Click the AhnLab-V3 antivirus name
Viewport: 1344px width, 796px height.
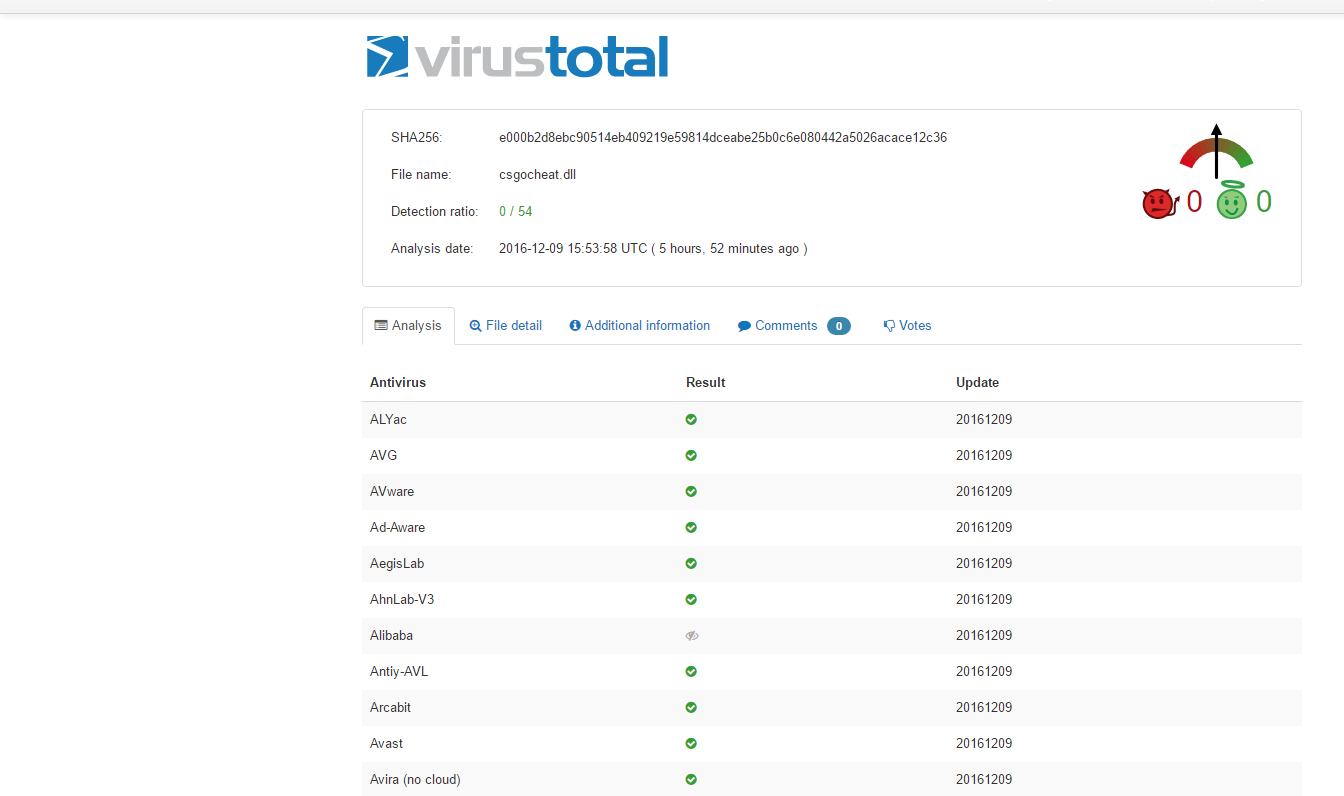pyautogui.click(x=402, y=600)
